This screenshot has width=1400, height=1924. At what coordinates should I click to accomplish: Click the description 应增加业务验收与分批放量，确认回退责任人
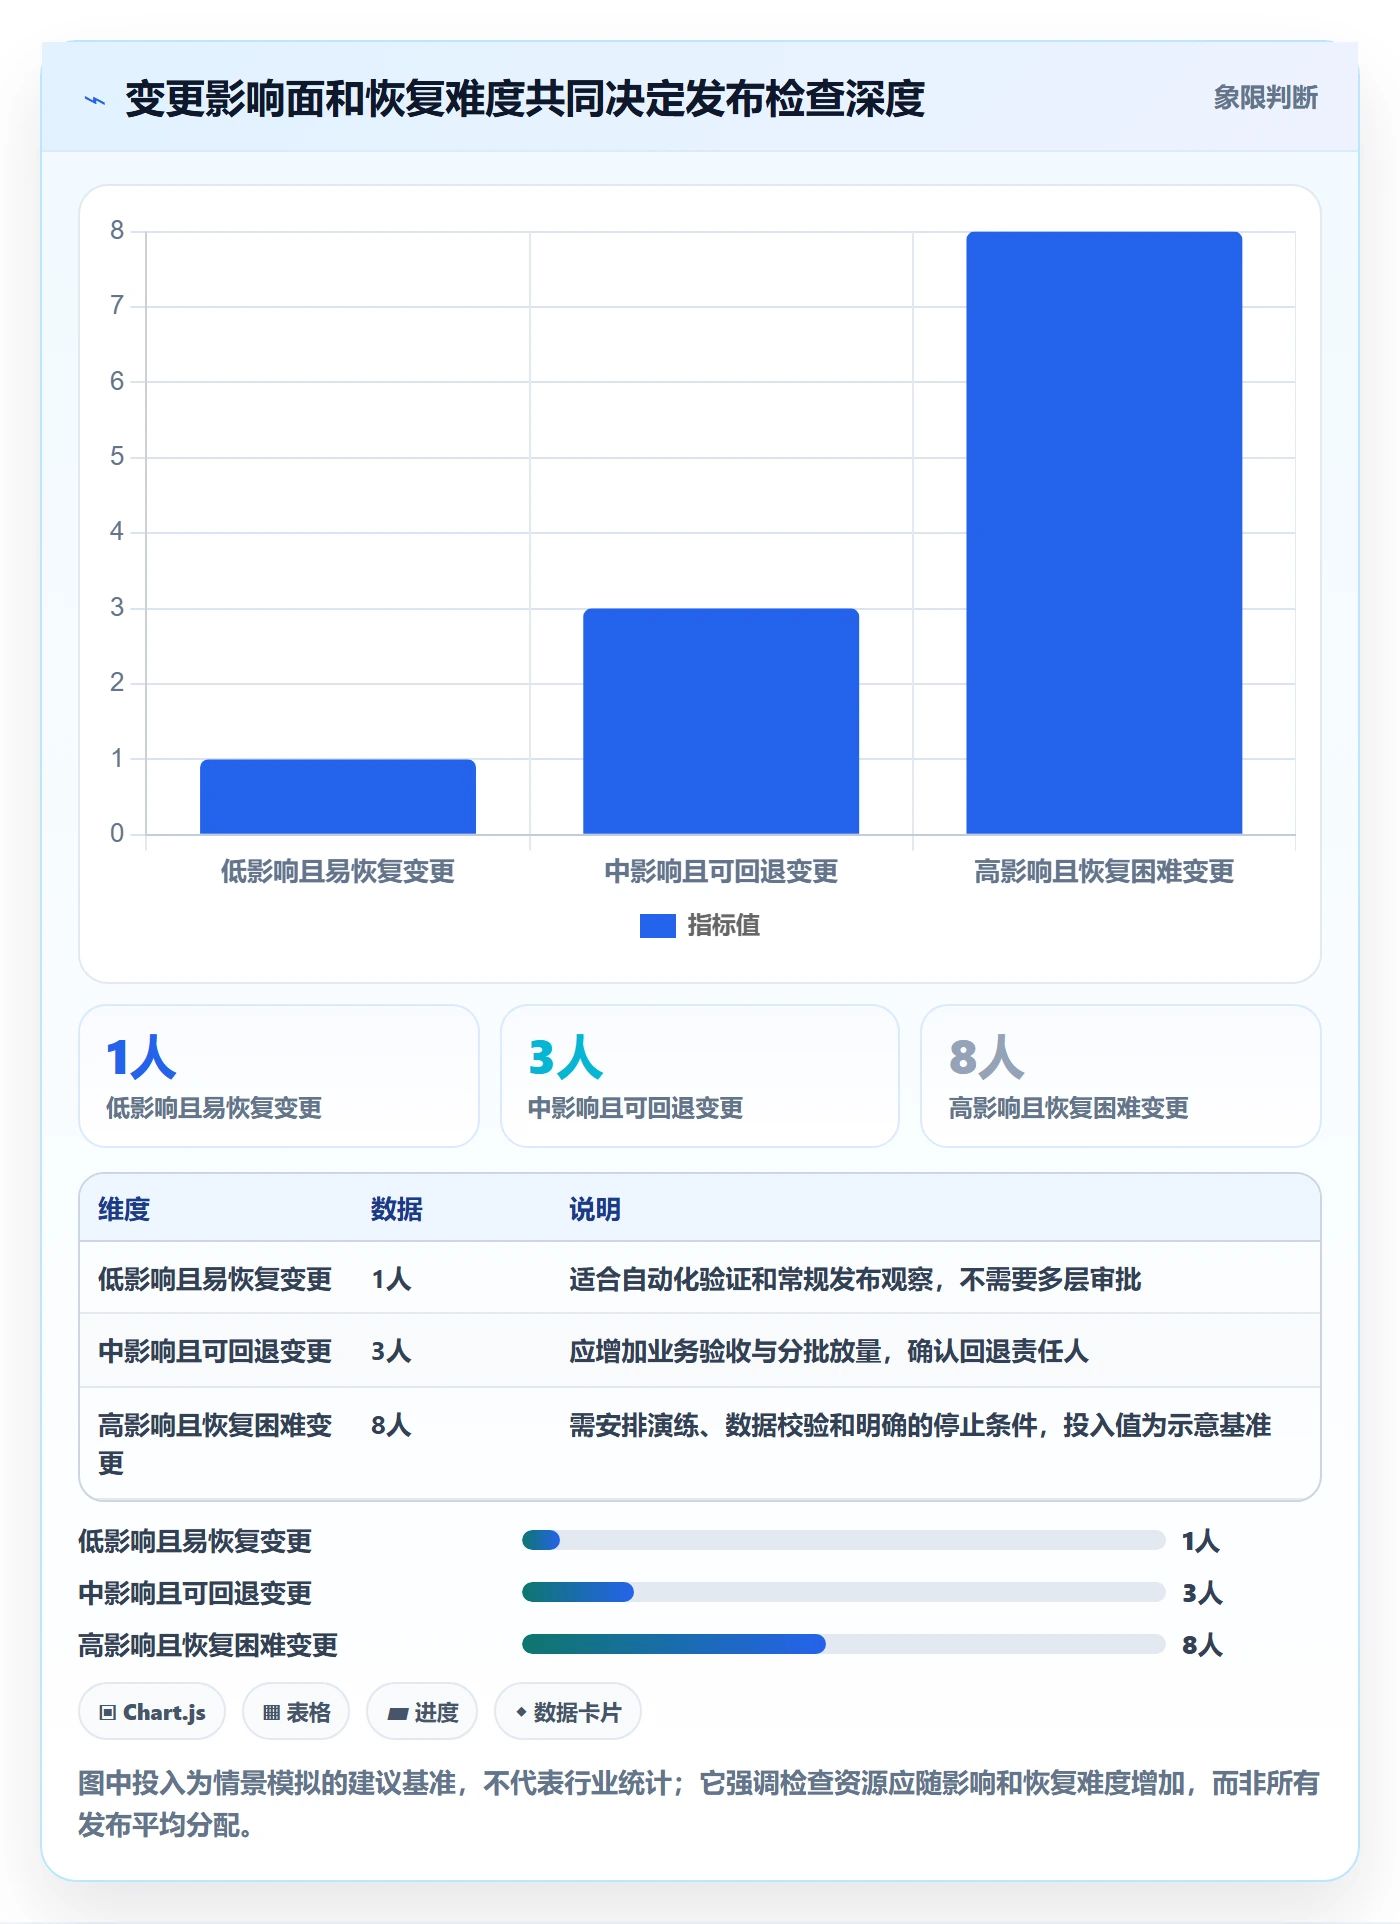[829, 1351]
